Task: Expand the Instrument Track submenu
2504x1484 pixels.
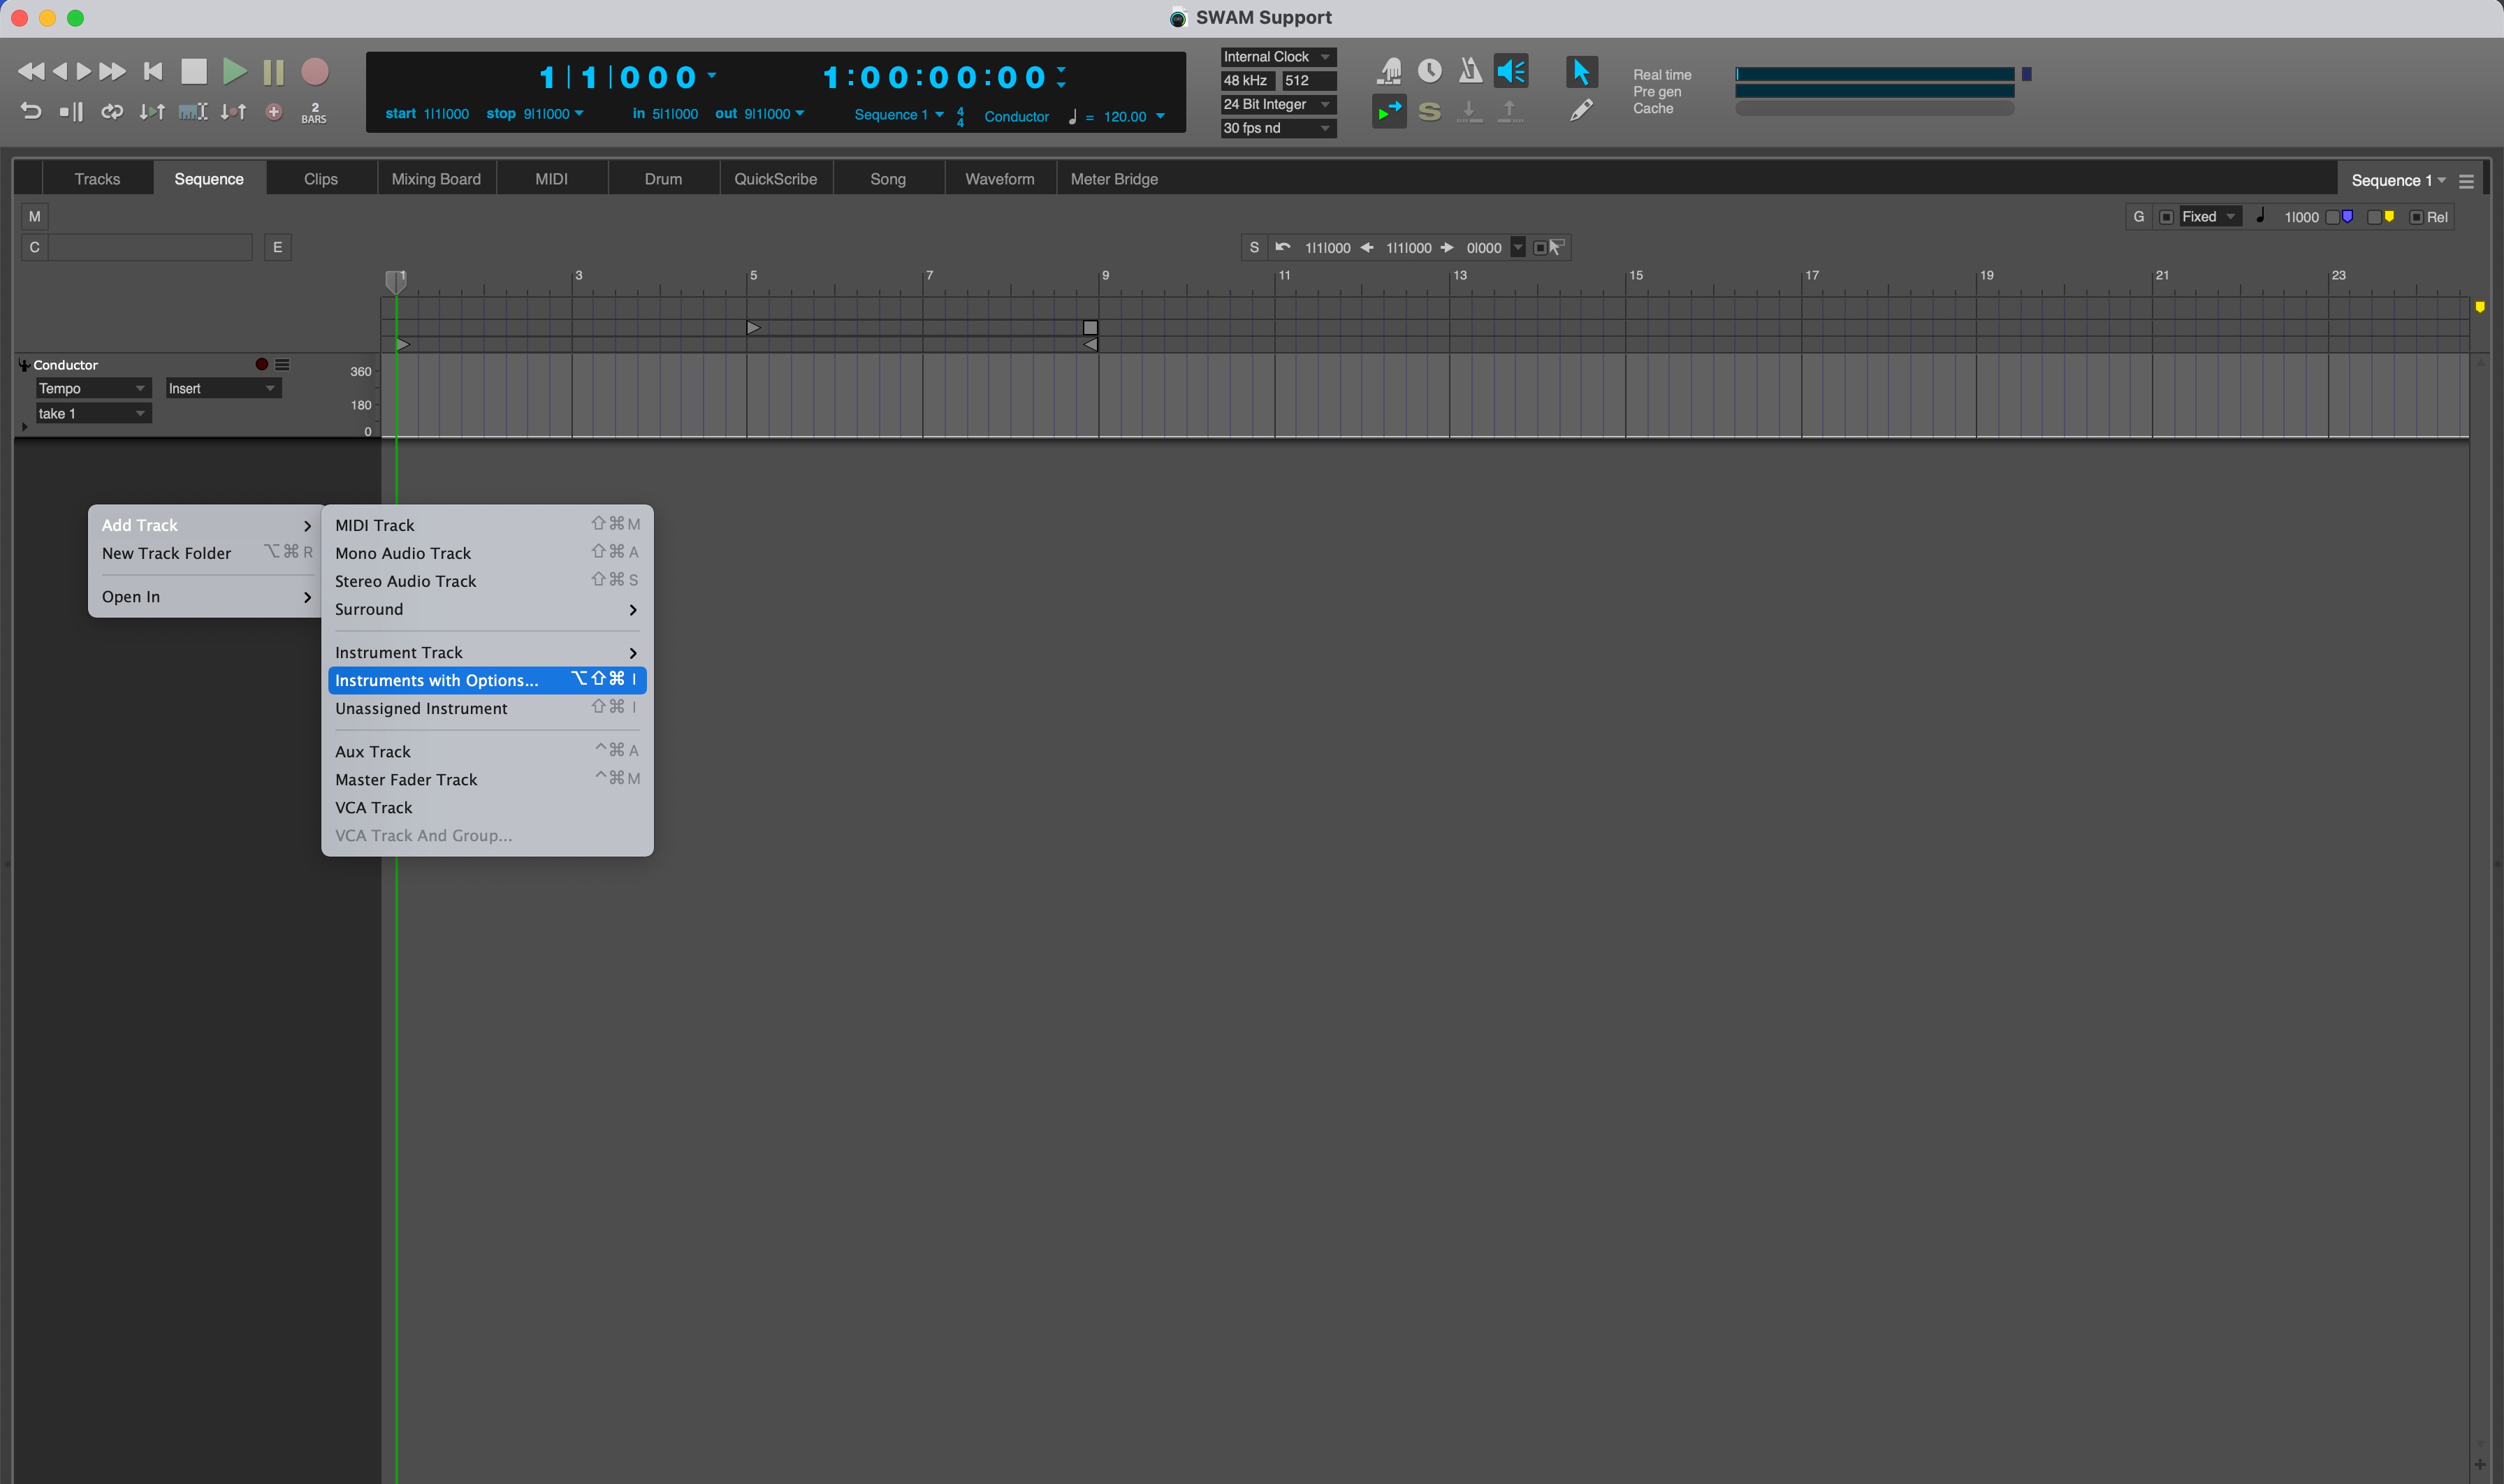Action: pos(487,652)
